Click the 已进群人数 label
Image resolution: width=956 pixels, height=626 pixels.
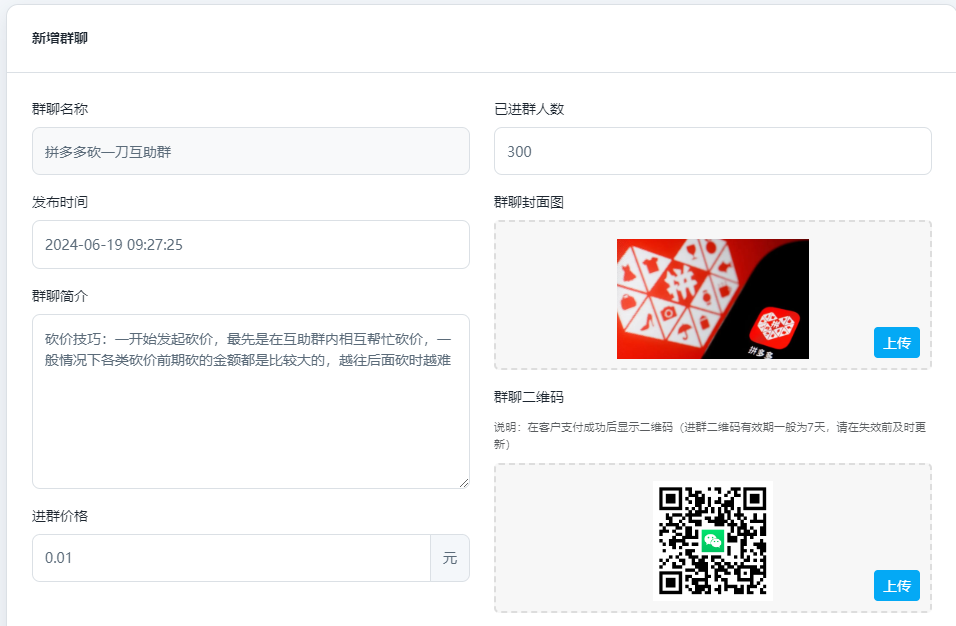click(x=529, y=109)
